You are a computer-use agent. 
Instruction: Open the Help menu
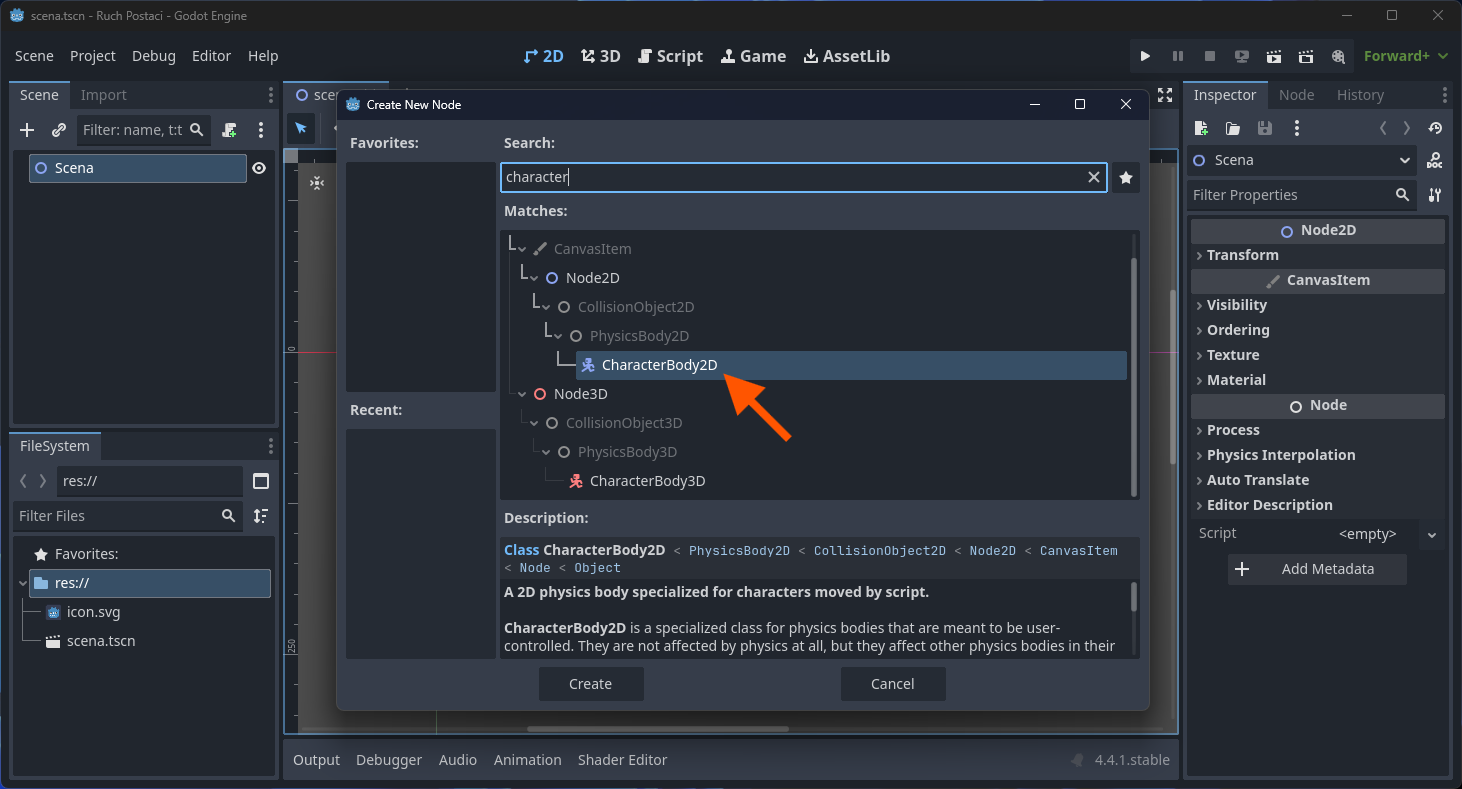[x=263, y=56]
